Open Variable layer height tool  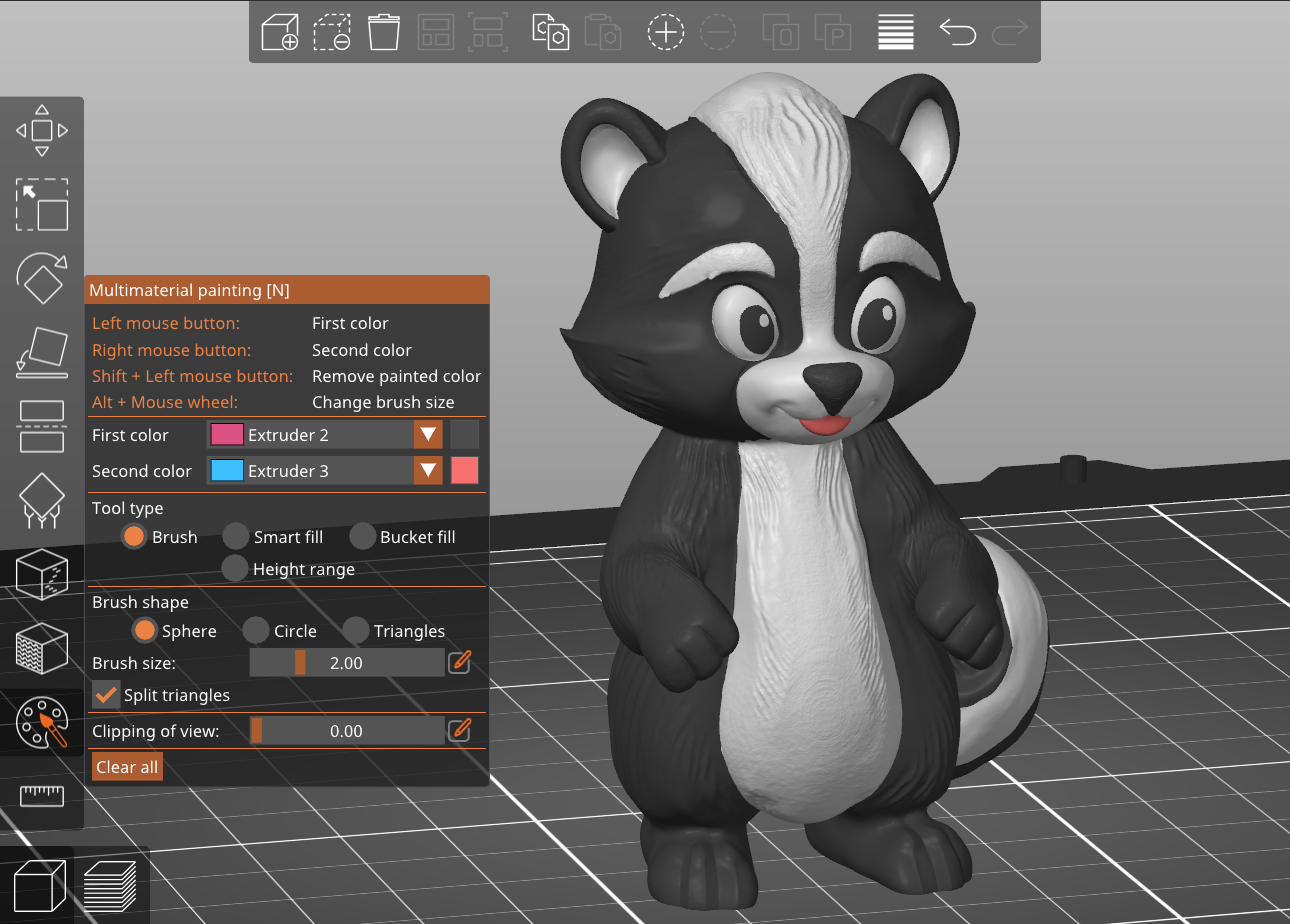896,32
